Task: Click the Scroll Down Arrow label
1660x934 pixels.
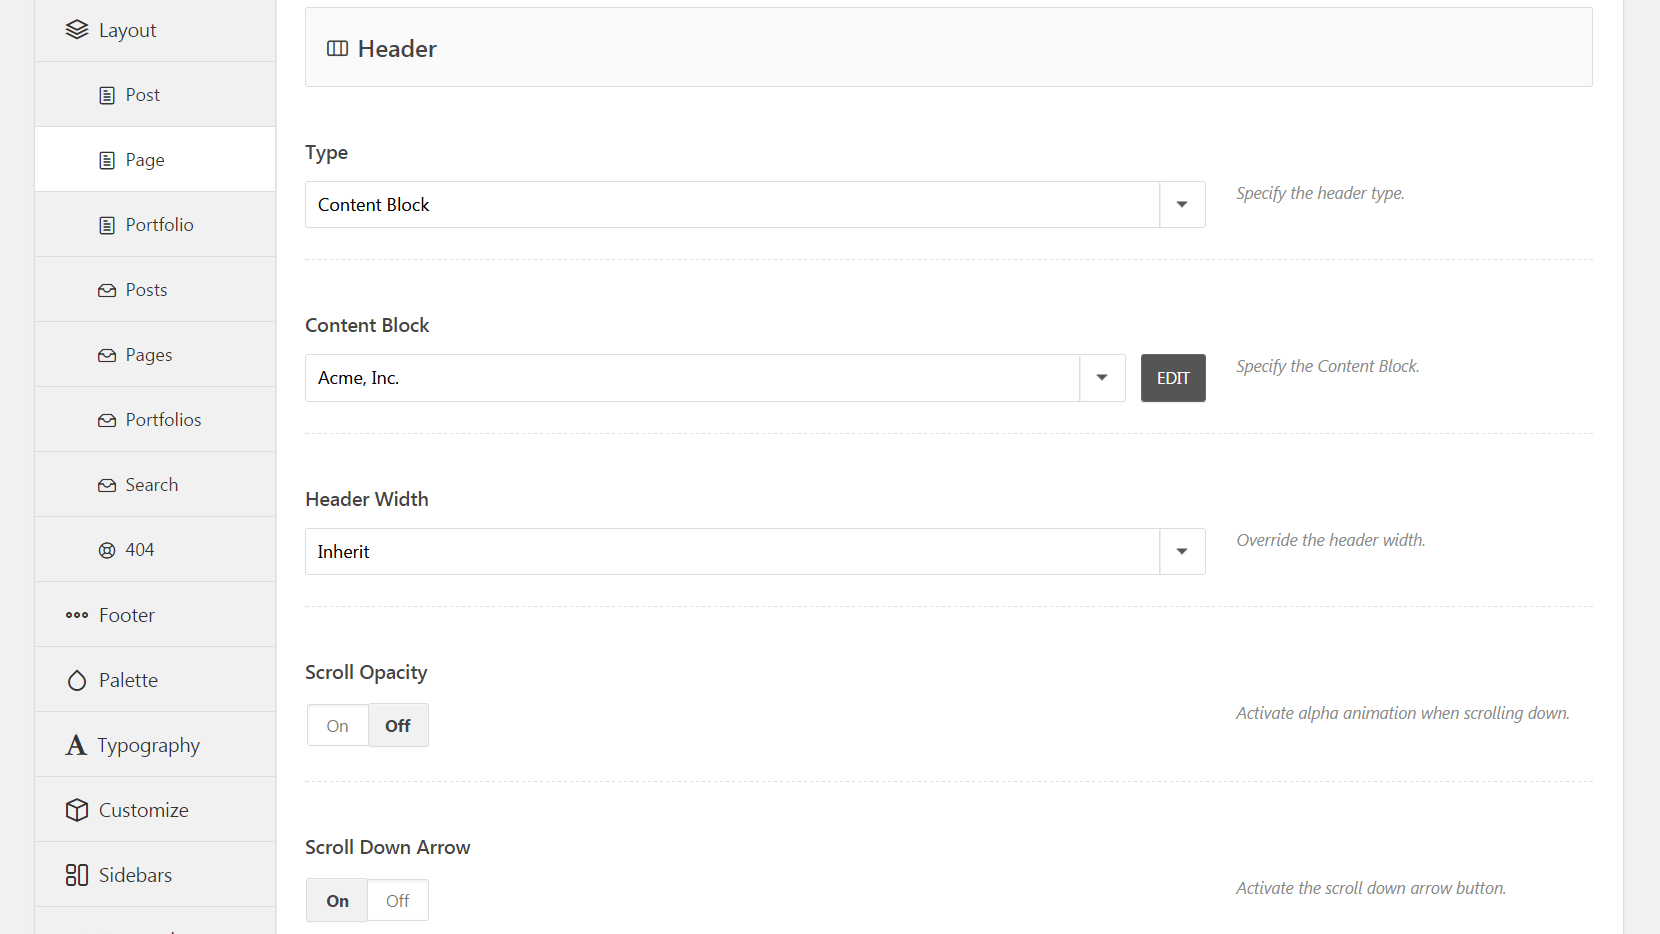Action: tap(388, 847)
